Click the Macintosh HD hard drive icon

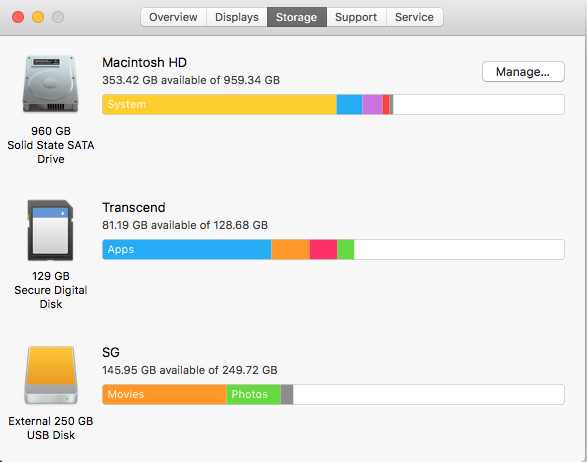[51, 84]
